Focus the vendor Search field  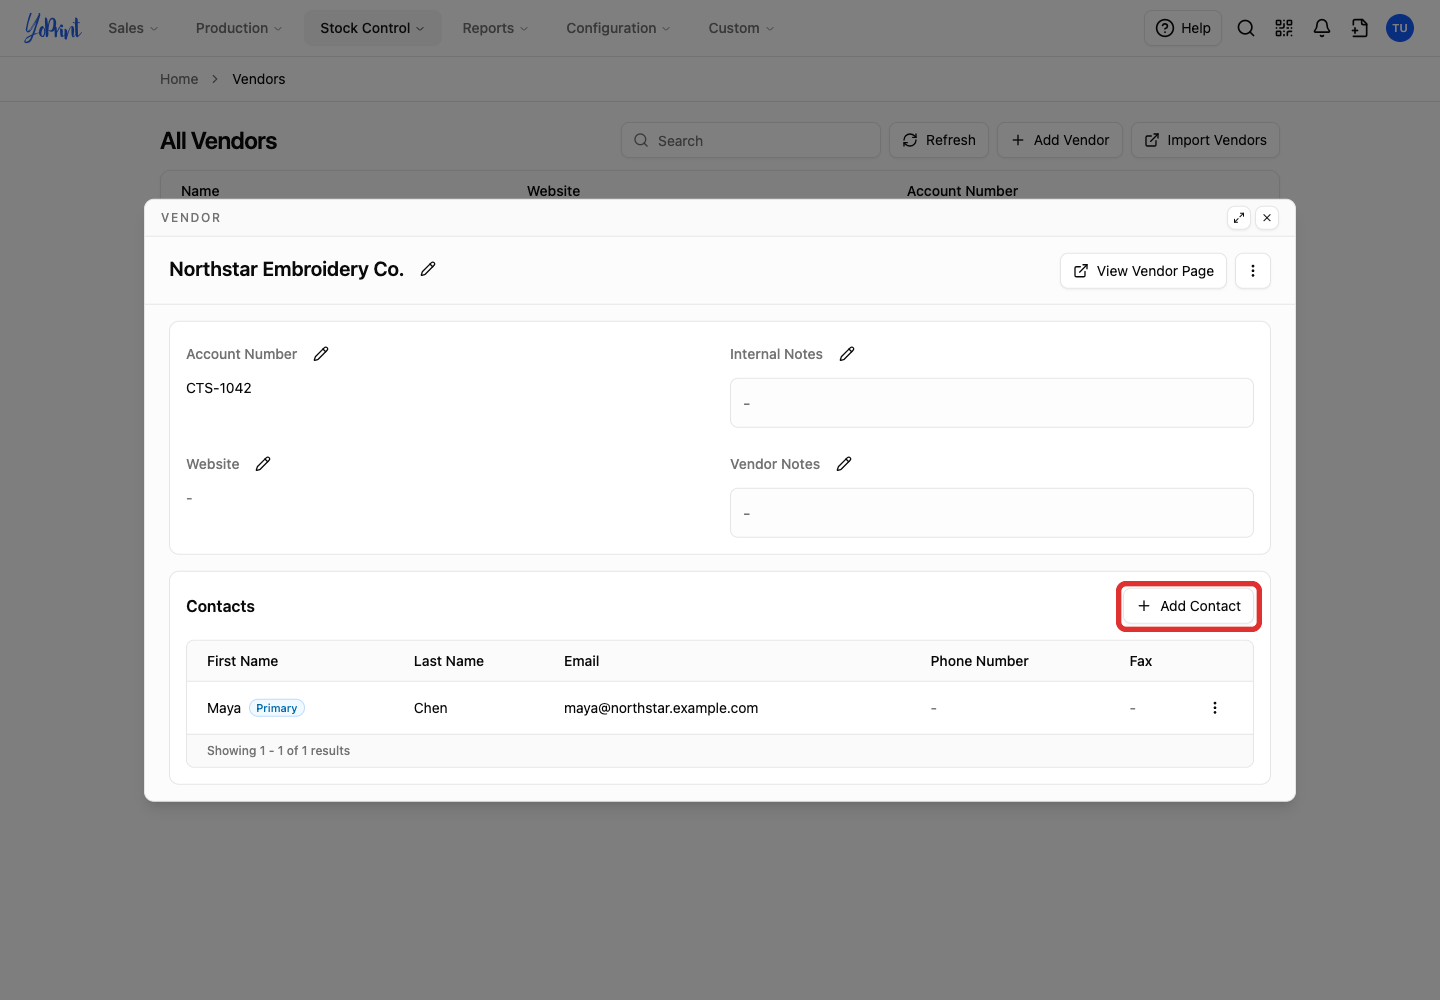751,140
